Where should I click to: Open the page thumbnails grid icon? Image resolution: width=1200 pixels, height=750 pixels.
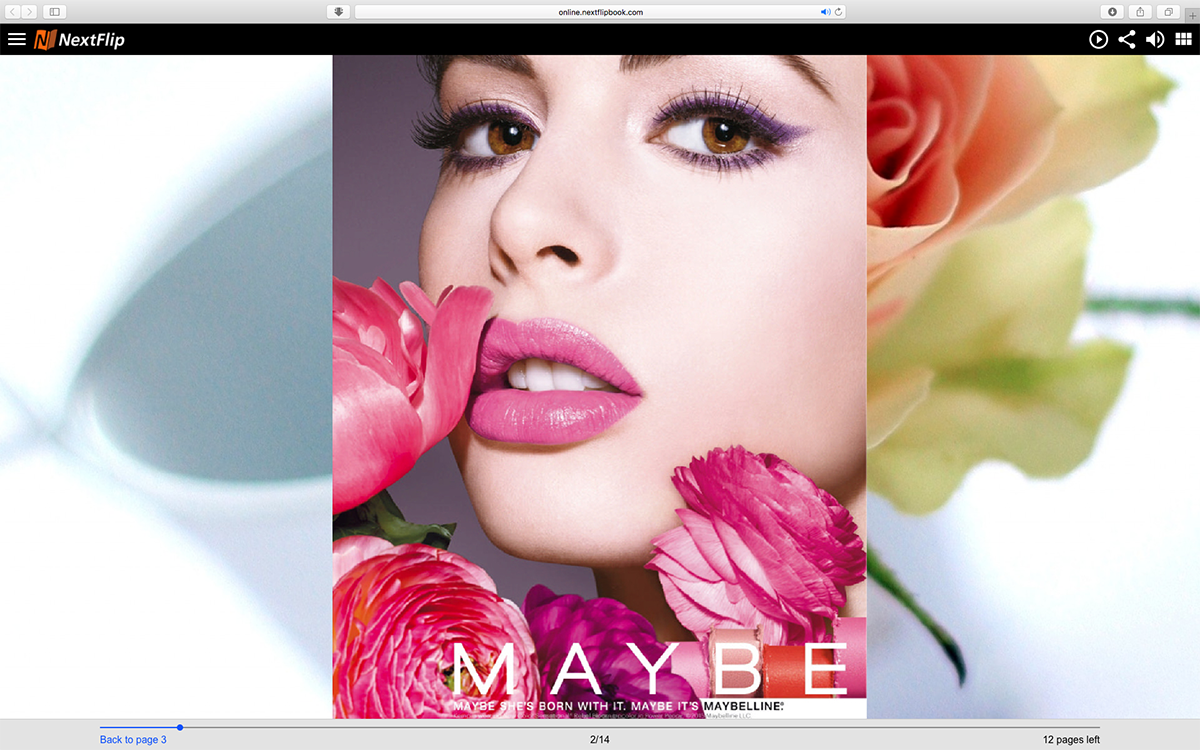coord(1185,39)
